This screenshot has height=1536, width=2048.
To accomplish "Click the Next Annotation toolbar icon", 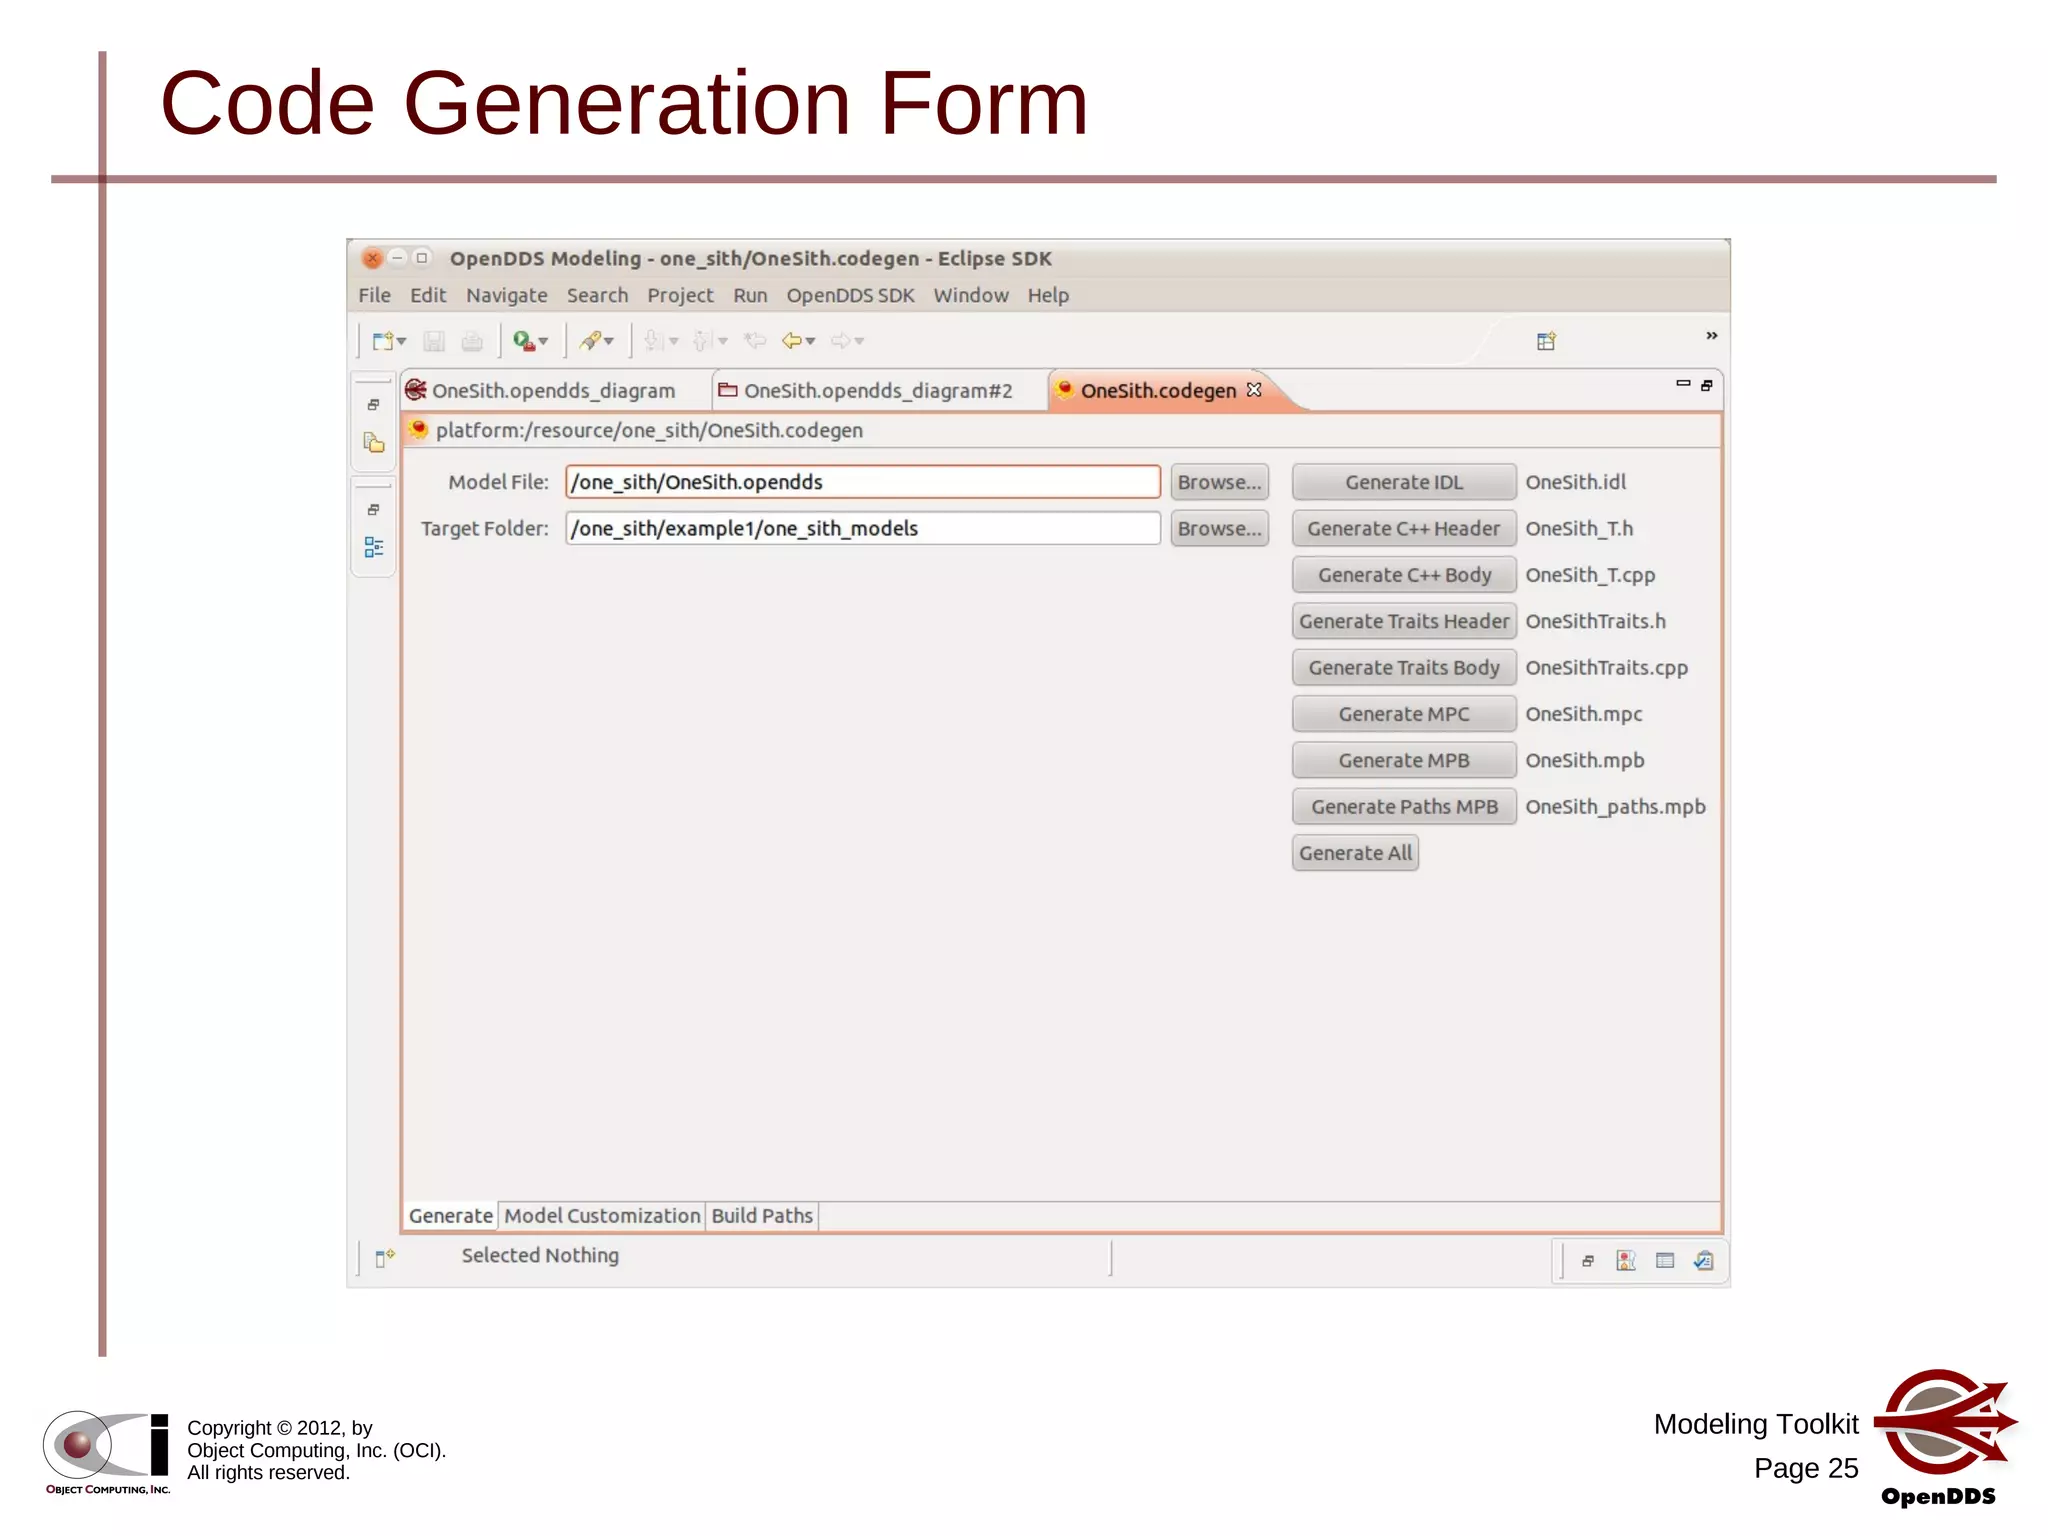I will pyautogui.click(x=654, y=341).
